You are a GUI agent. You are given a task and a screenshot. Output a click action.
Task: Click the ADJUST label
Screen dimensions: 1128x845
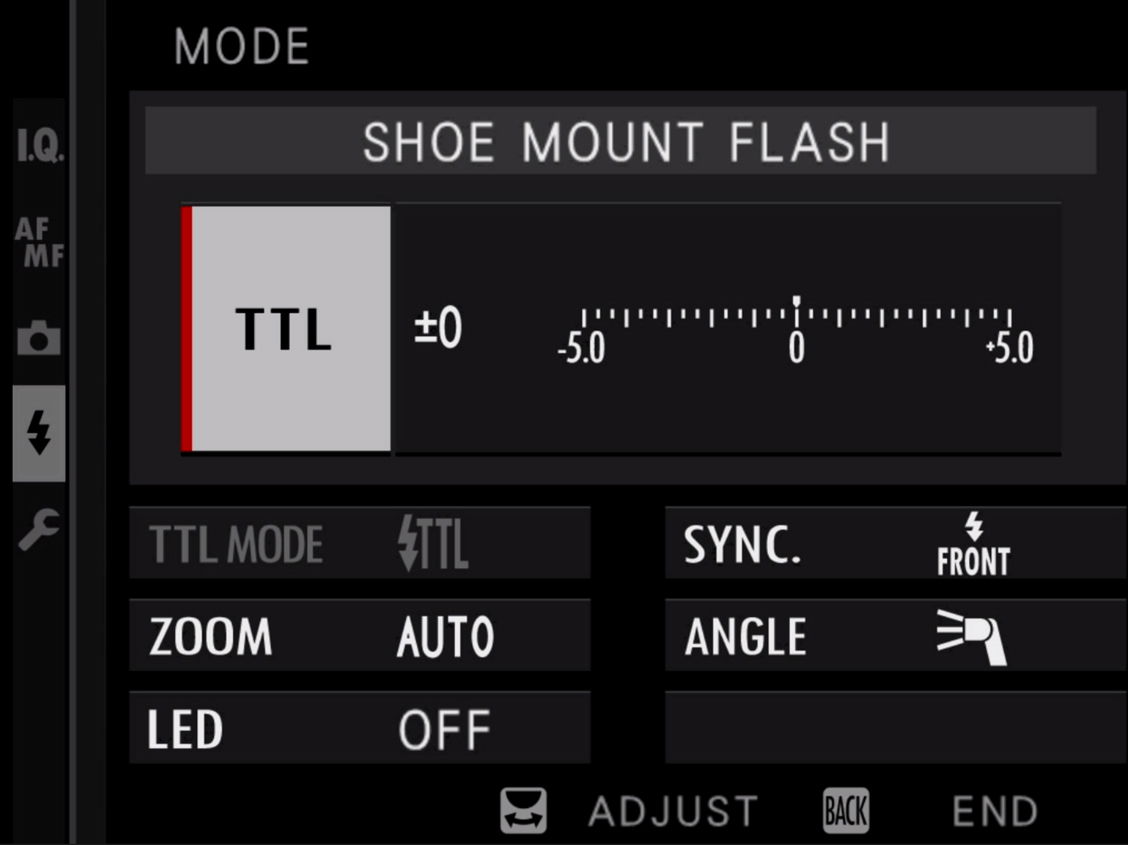pos(672,811)
